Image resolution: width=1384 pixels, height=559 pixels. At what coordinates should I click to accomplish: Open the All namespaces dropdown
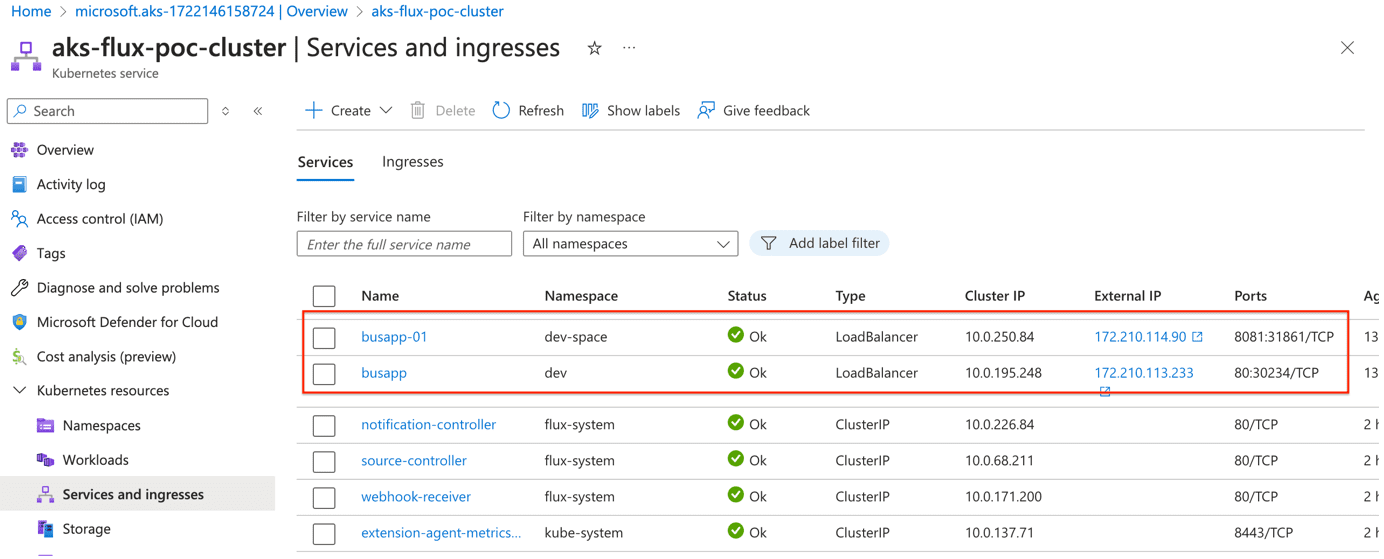(630, 244)
